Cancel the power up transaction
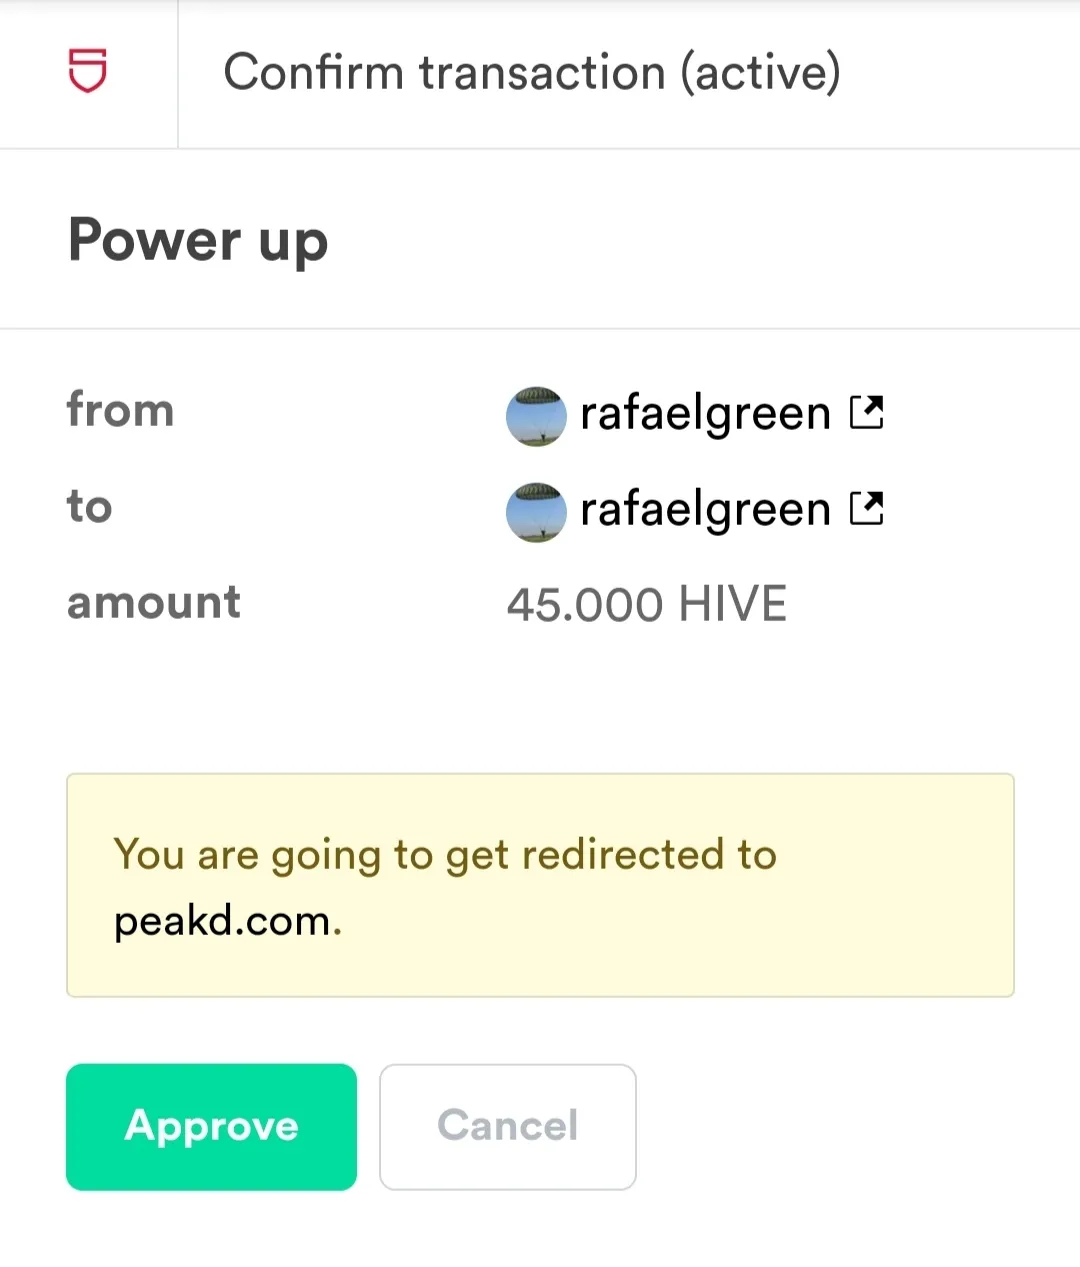The width and height of the screenshot is (1080, 1267). pyautogui.click(x=508, y=1127)
